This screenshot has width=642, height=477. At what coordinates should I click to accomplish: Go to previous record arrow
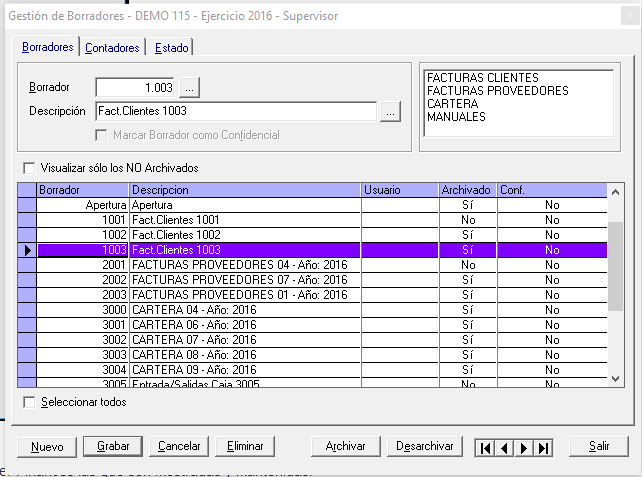coord(504,448)
